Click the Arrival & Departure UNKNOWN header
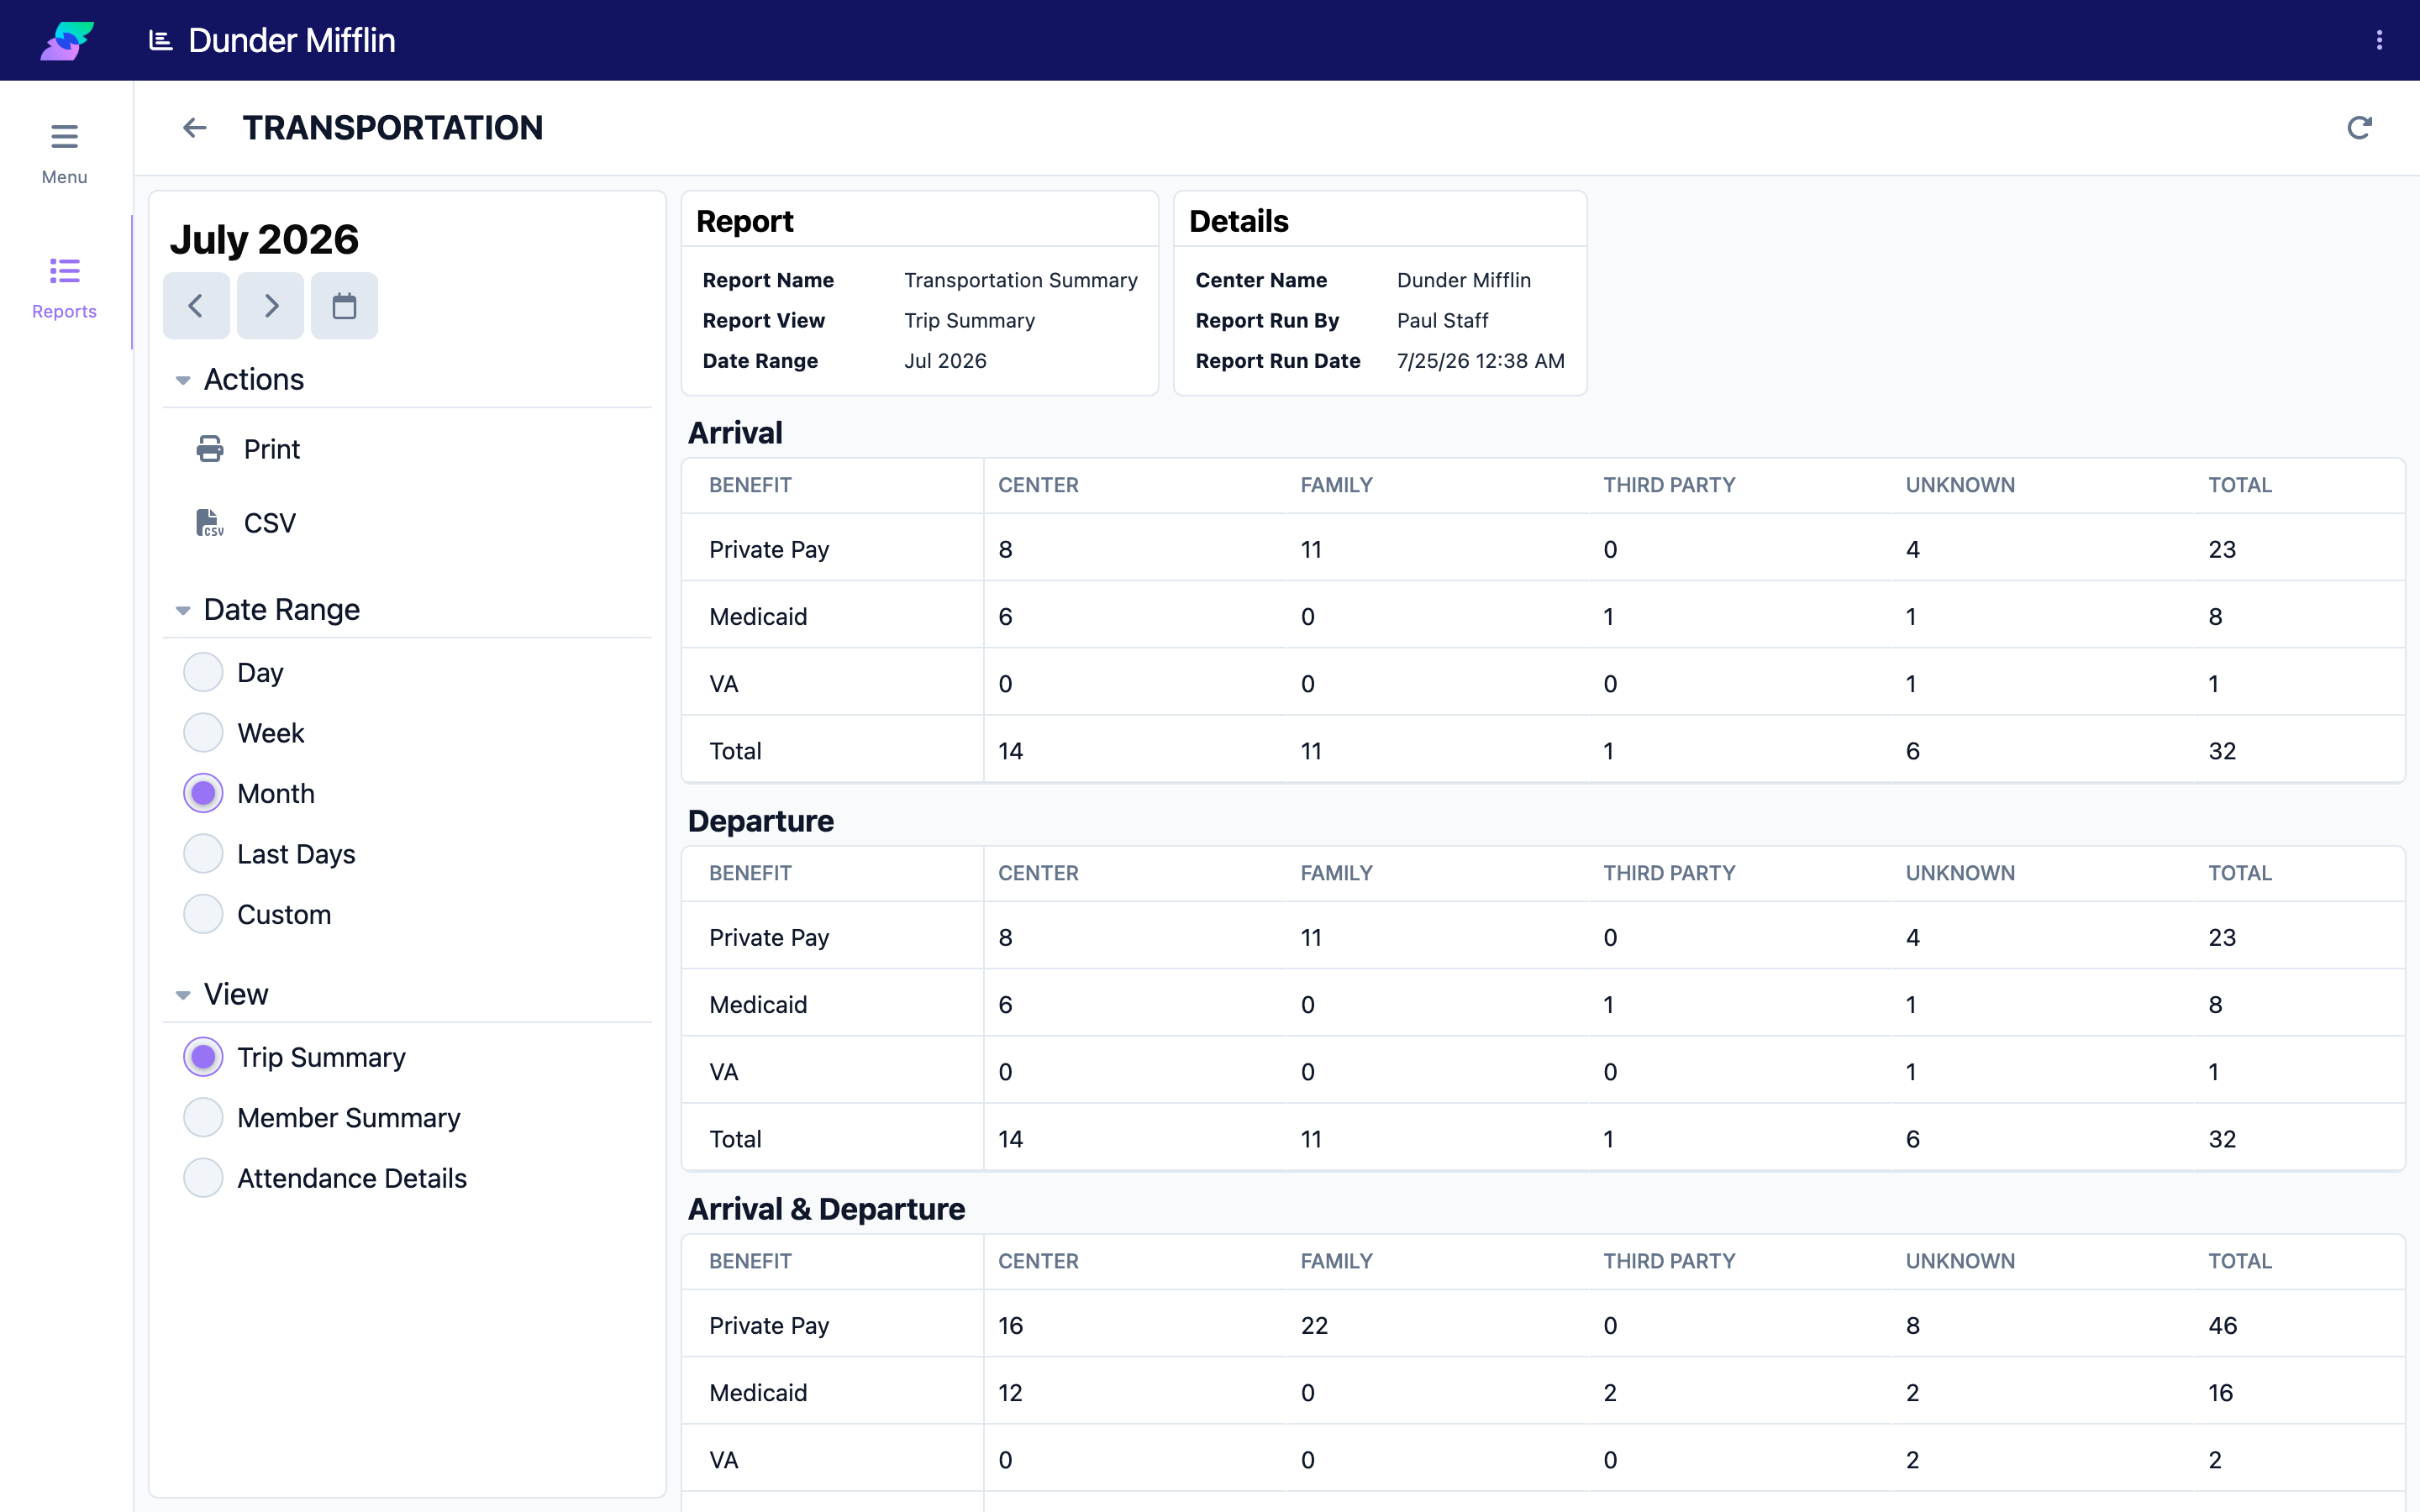The image size is (2420, 1512). (x=1960, y=1261)
